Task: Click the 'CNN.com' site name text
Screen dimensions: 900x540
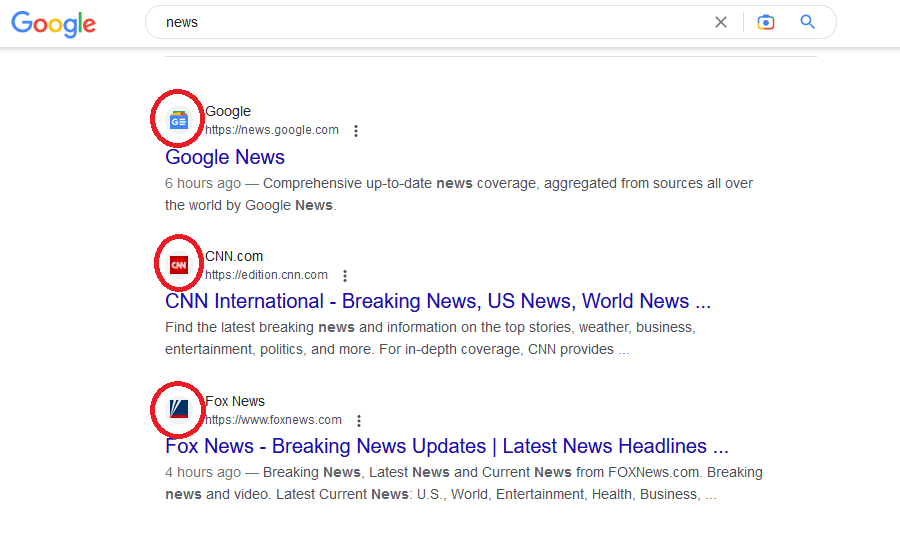Action: pos(234,257)
